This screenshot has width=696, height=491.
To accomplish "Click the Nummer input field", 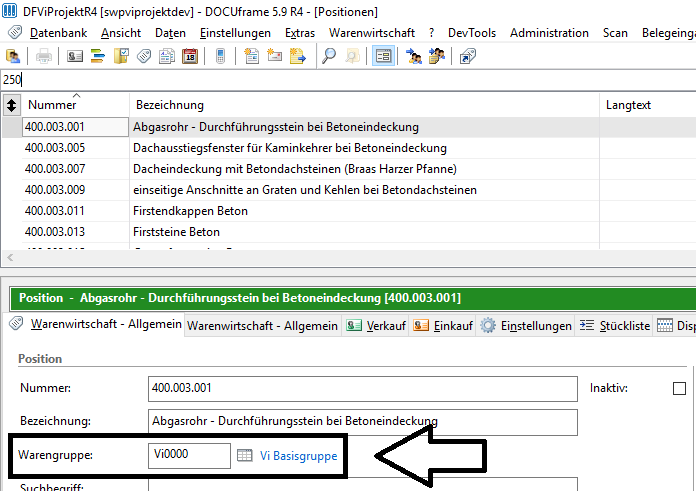I will 363,388.
